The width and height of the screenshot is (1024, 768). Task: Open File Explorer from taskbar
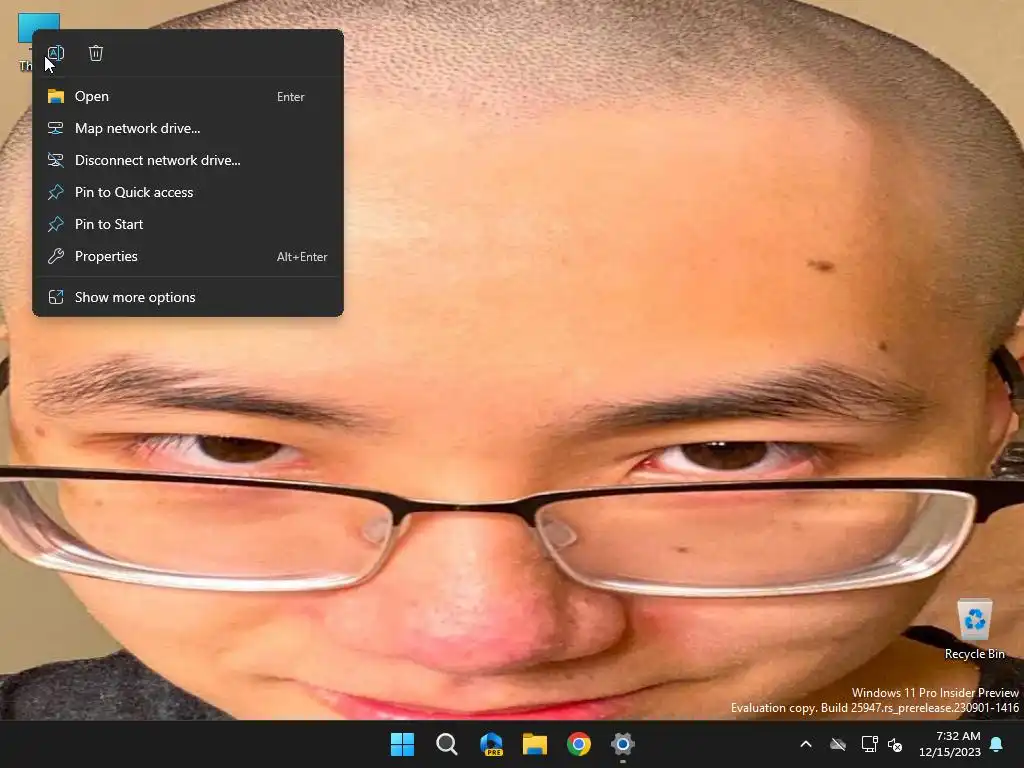(535, 744)
